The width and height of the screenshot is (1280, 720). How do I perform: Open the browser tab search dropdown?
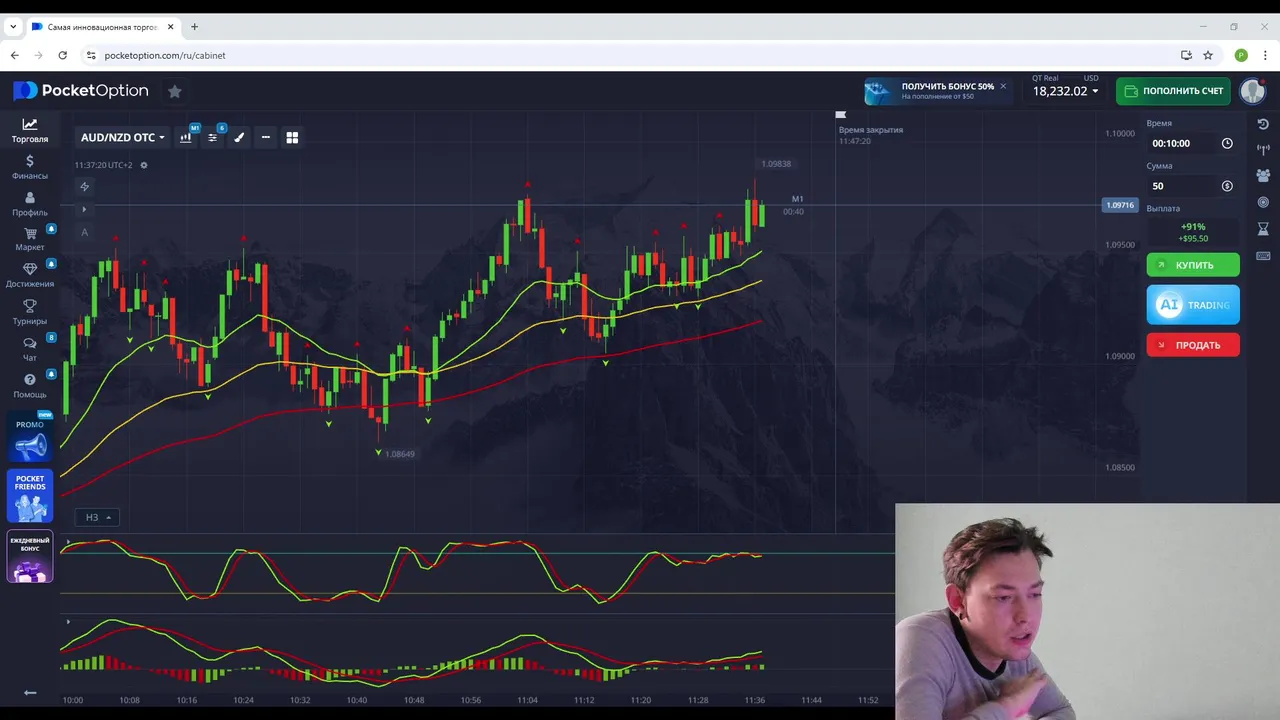coord(13,26)
